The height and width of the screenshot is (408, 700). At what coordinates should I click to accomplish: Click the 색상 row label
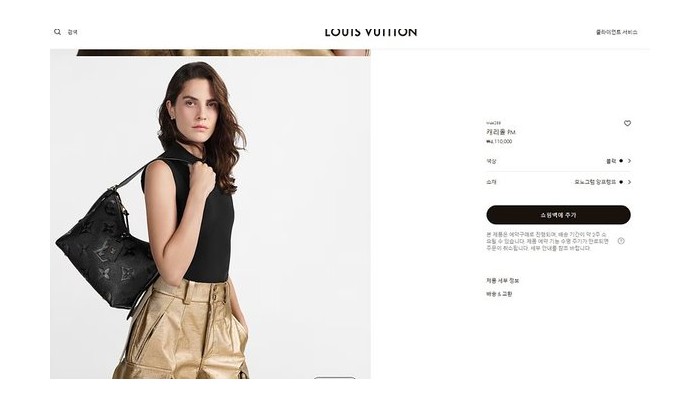click(x=491, y=161)
